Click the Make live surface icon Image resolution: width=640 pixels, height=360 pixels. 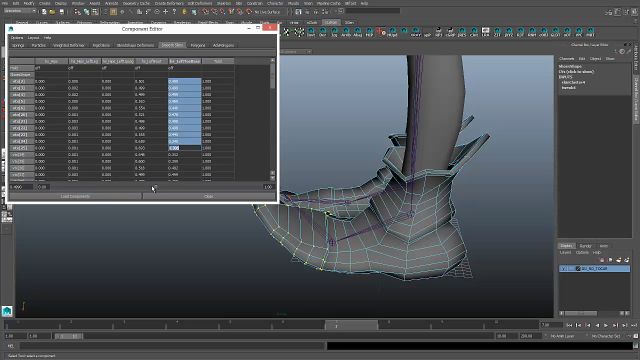click(x=249, y=12)
